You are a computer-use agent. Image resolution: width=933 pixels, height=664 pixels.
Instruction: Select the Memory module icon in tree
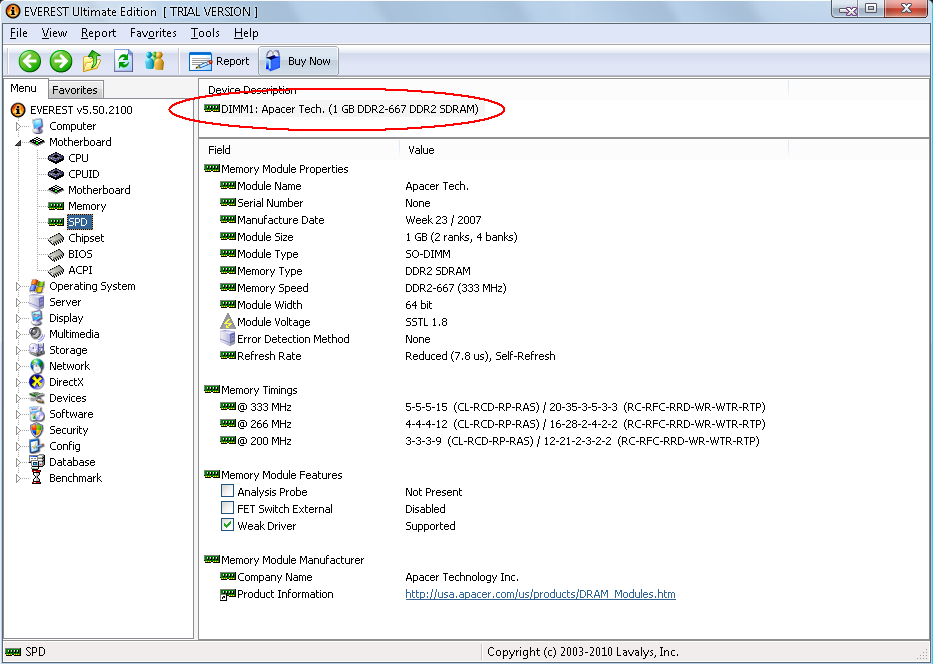point(56,206)
